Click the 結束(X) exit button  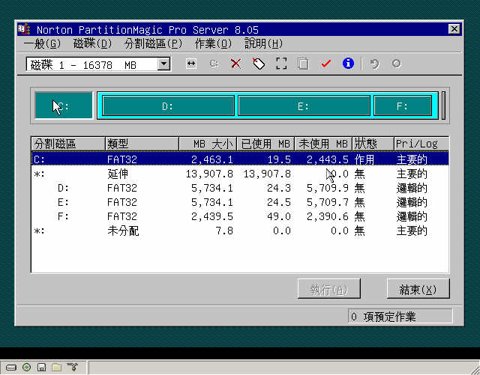[x=418, y=289]
